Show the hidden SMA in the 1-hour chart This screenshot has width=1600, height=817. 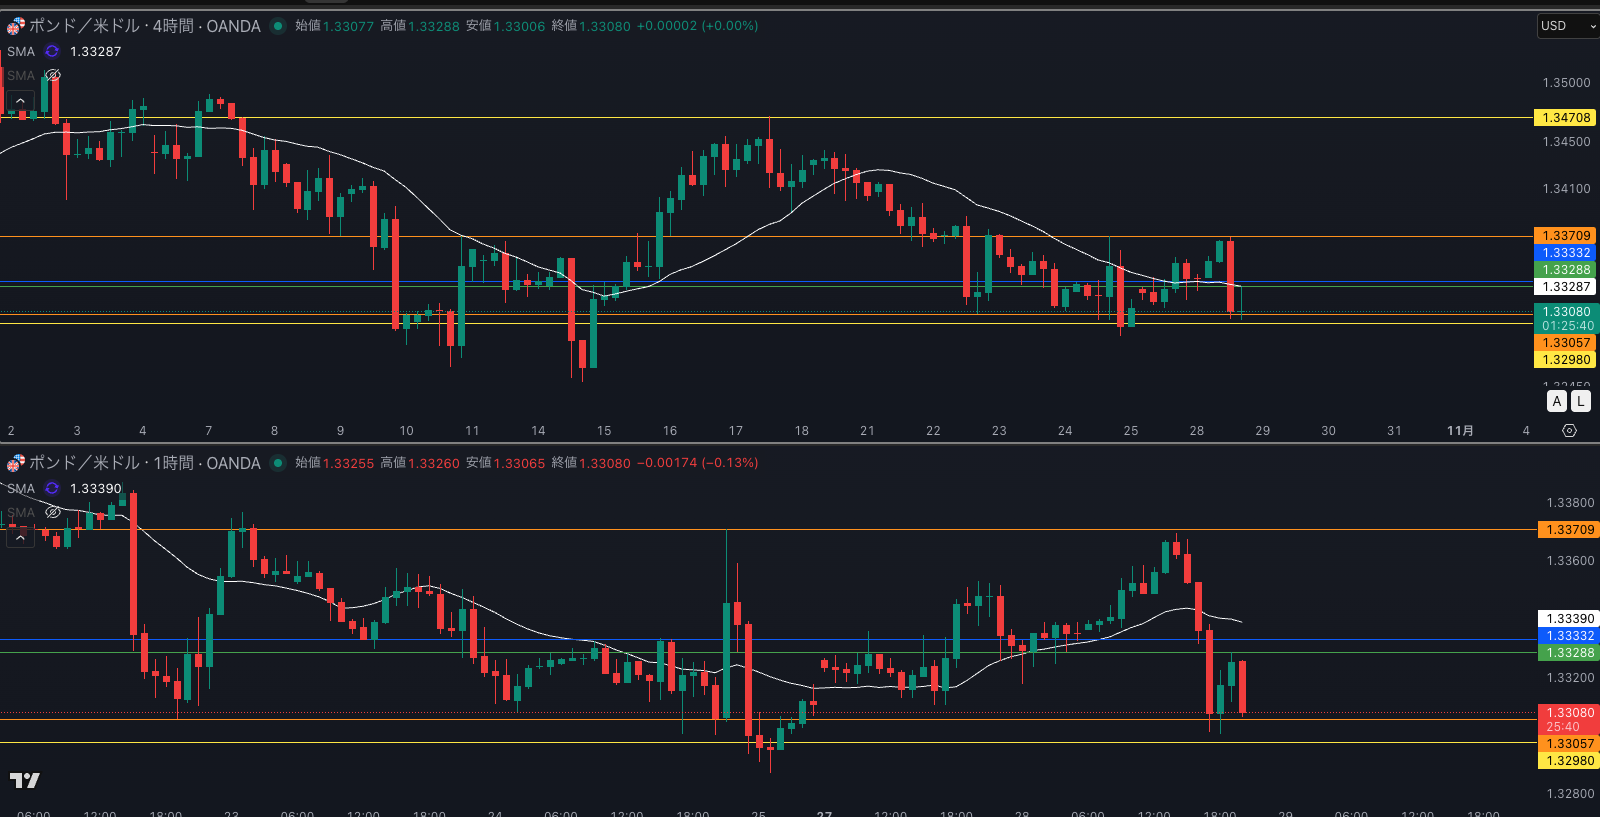click(53, 512)
